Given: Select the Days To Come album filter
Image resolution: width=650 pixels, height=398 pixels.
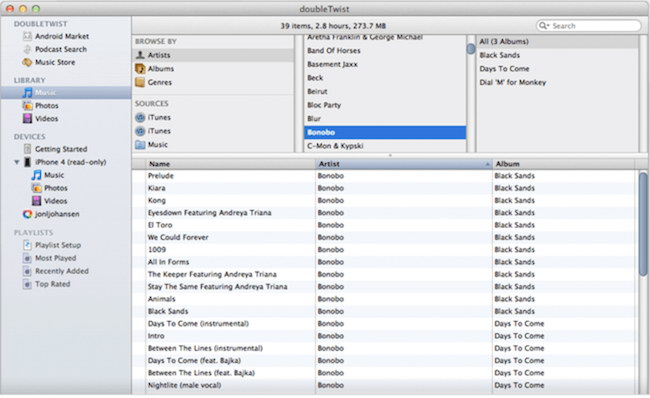Looking at the screenshot, I should tap(504, 69).
